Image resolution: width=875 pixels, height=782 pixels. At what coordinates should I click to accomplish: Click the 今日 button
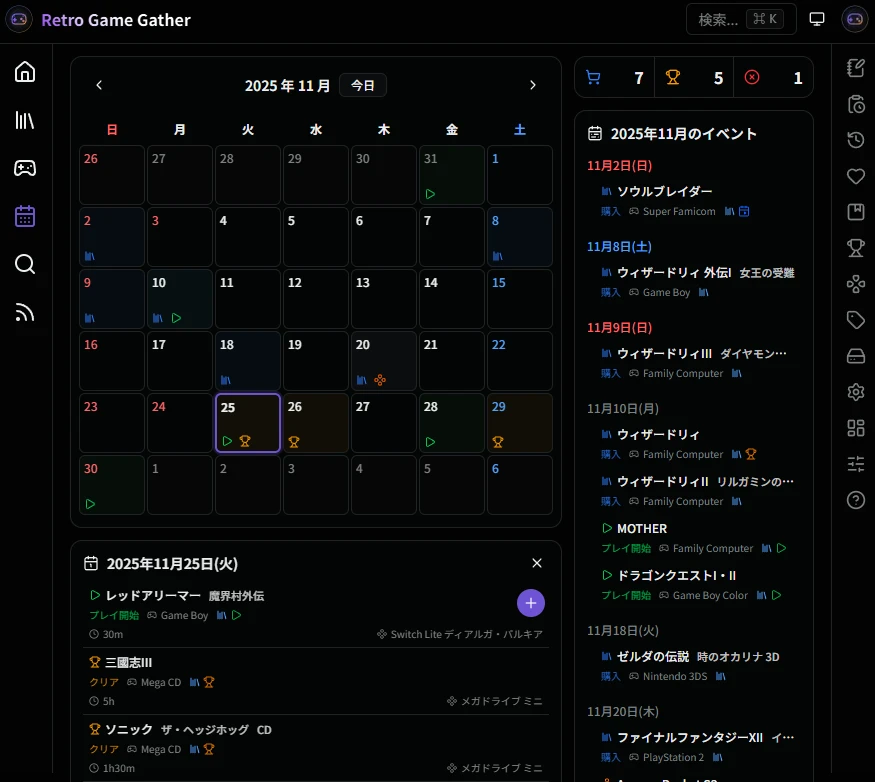tap(362, 85)
